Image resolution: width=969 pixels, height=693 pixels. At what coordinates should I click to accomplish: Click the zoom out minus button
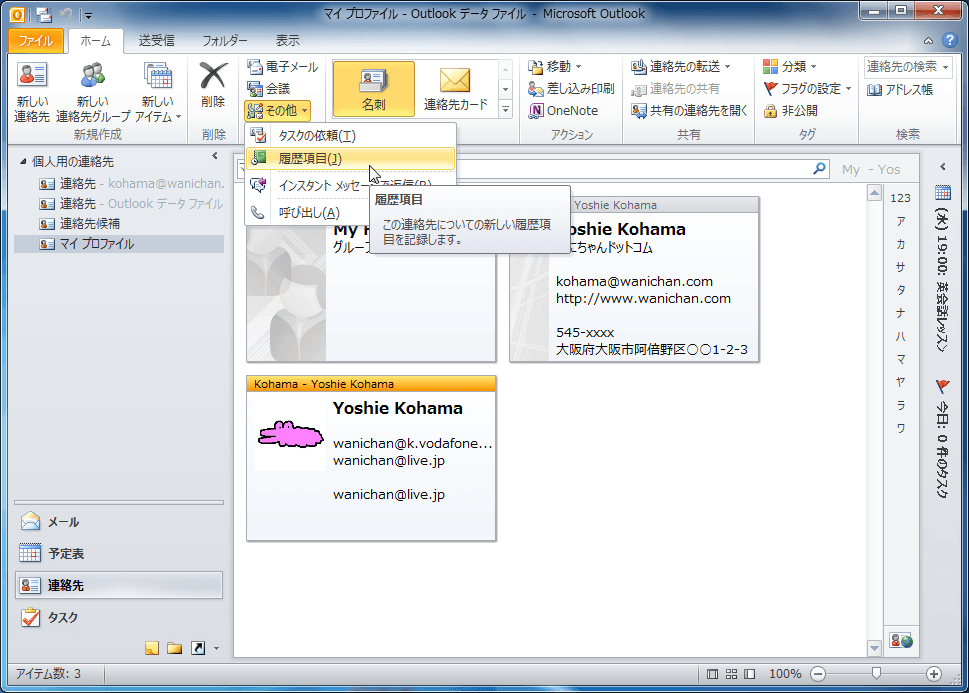click(x=818, y=674)
